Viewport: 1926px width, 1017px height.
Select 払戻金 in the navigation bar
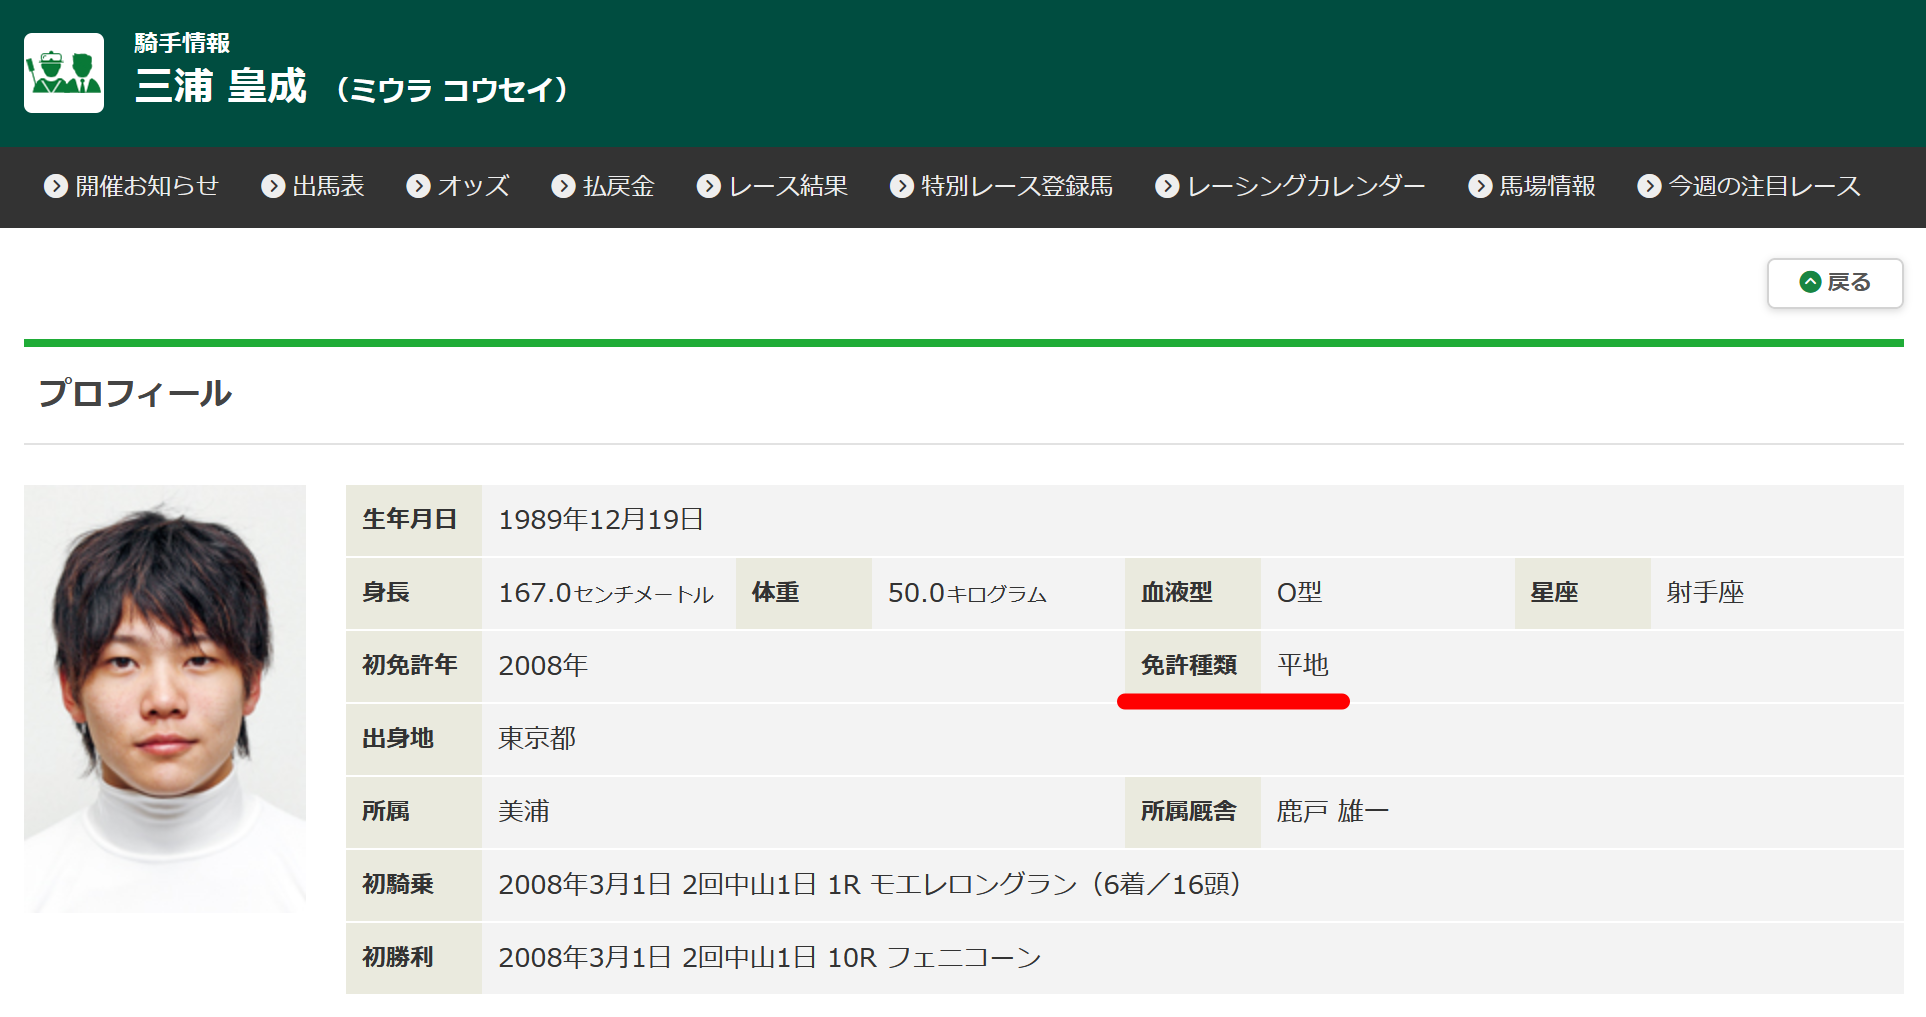coord(603,186)
